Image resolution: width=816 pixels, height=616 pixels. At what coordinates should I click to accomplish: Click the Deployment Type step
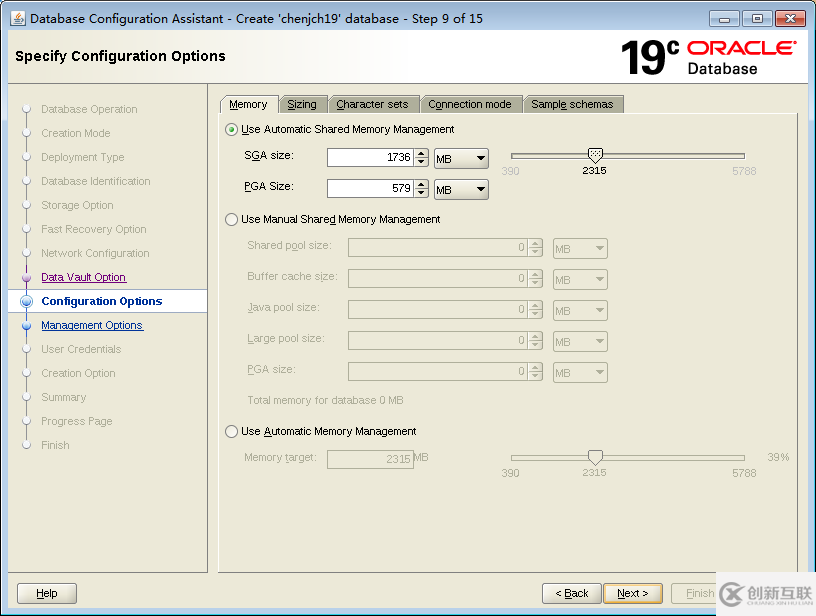83,157
